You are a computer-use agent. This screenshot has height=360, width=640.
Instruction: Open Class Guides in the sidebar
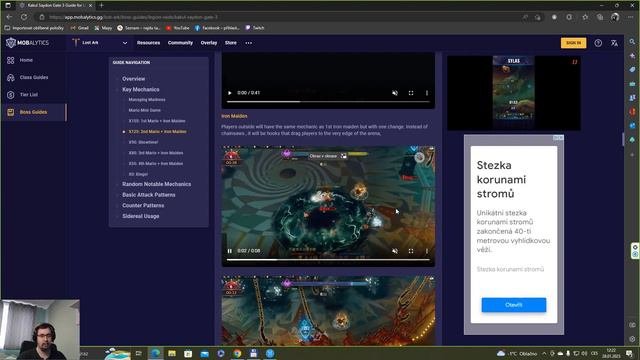coord(33,77)
